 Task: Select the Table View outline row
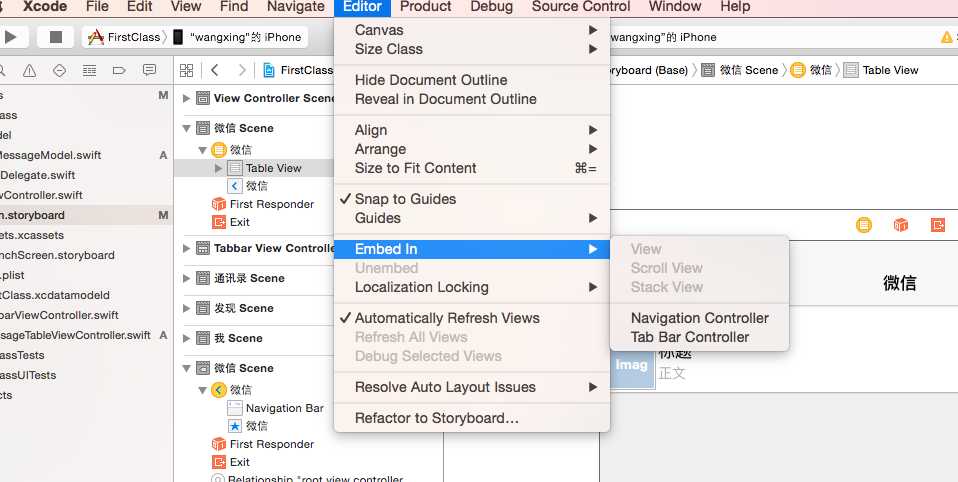pos(254,168)
